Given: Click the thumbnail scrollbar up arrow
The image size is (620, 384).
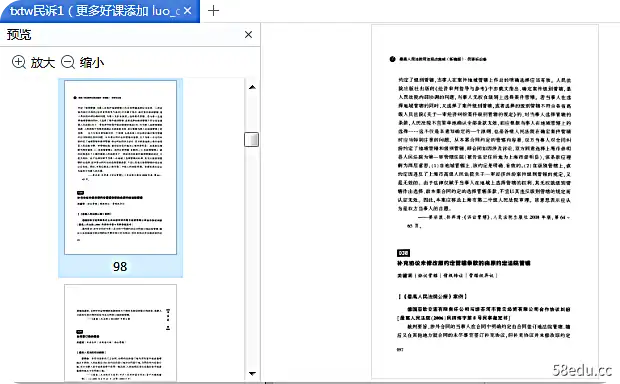Looking at the screenshot, I should 252,87.
